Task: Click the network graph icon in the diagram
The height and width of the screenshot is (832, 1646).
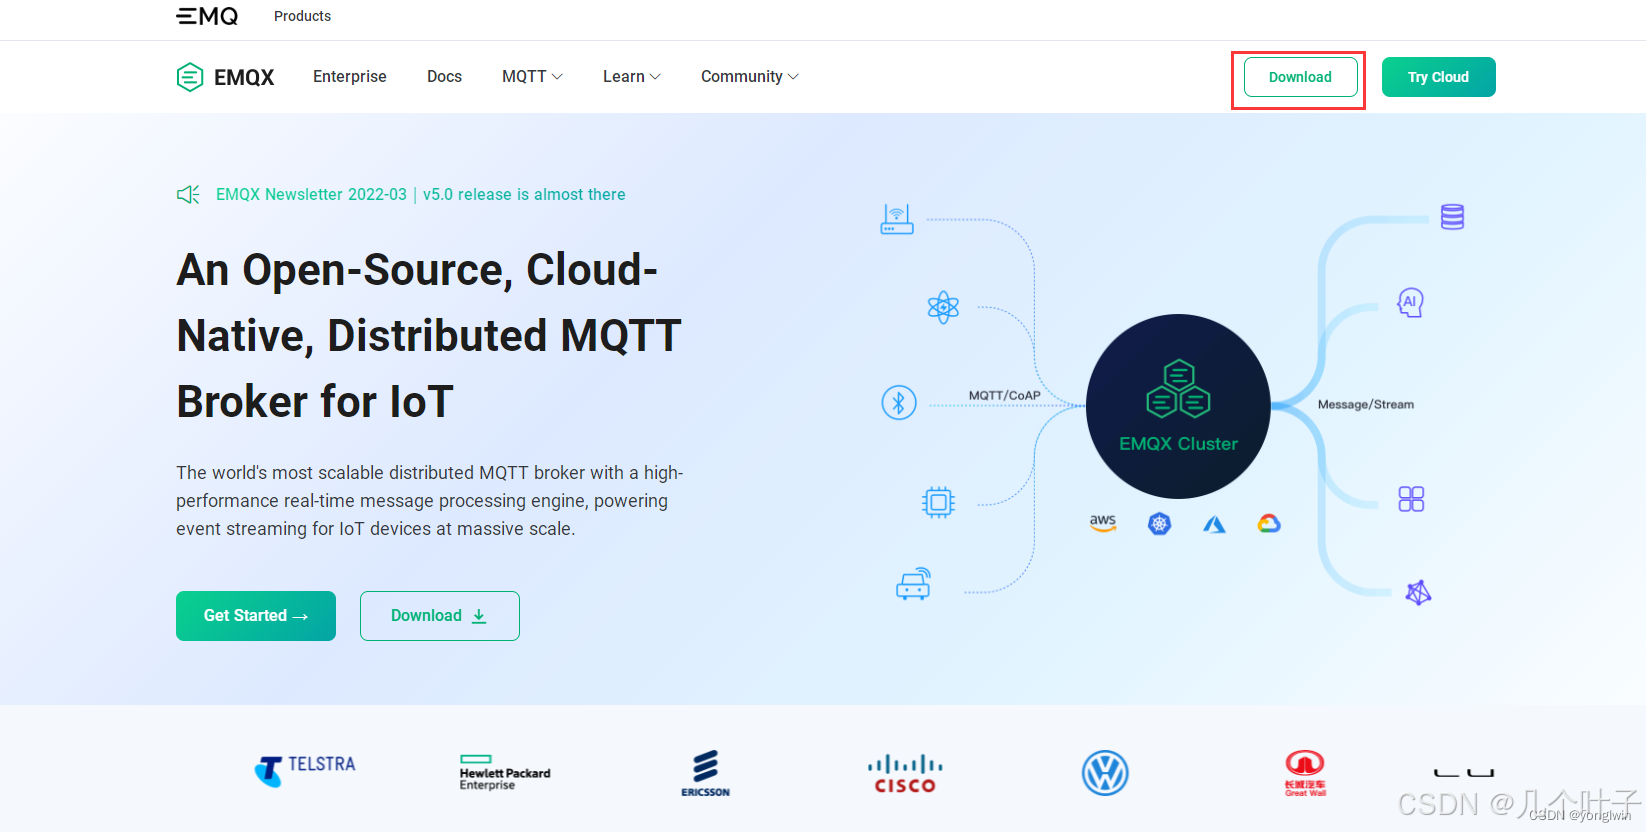Action: point(1418,593)
